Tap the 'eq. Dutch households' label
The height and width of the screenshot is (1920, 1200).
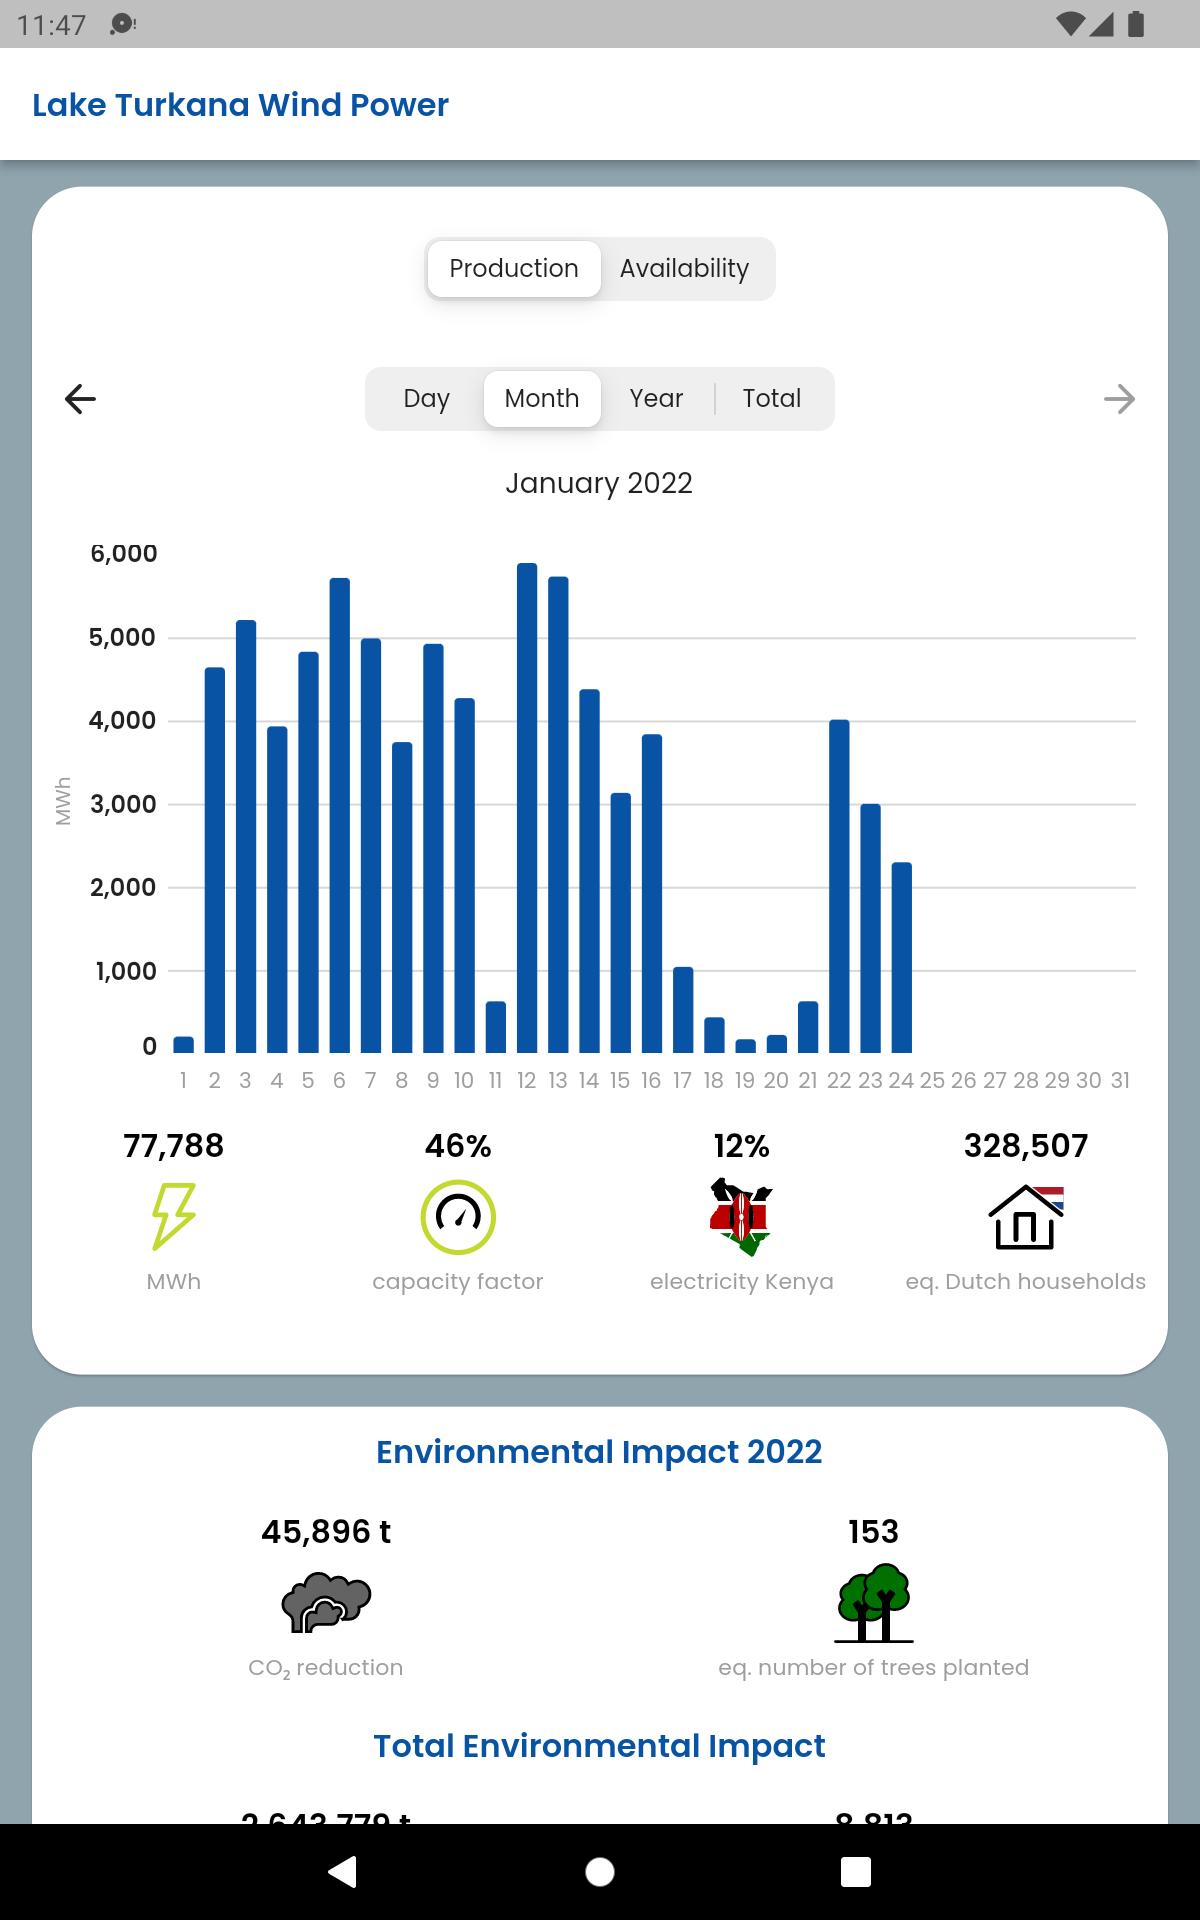(x=1026, y=1282)
